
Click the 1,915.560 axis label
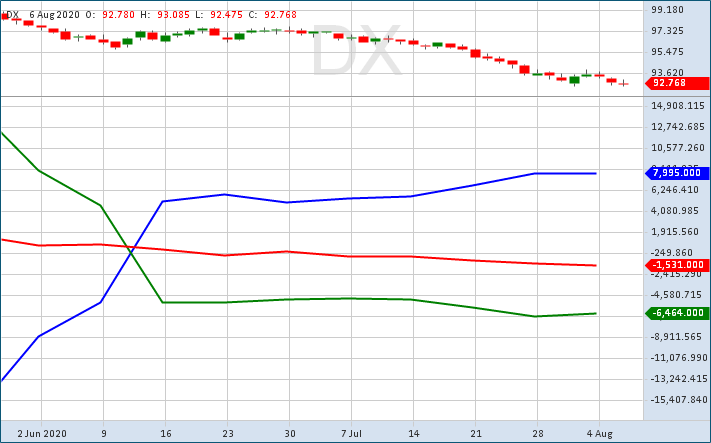[675, 232]
